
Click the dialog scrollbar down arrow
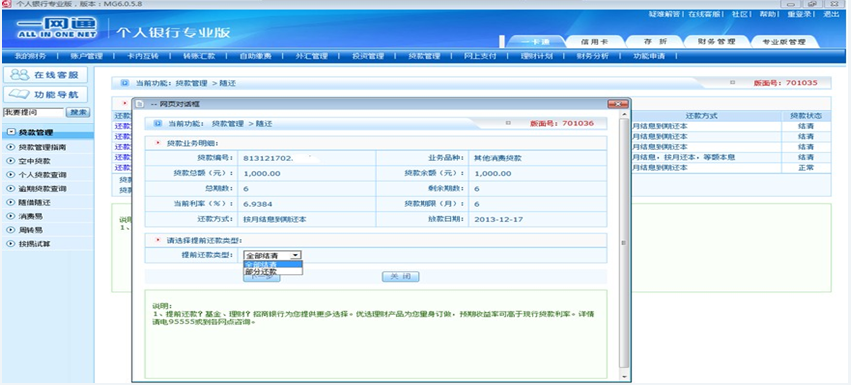click(x=624, y=376)
